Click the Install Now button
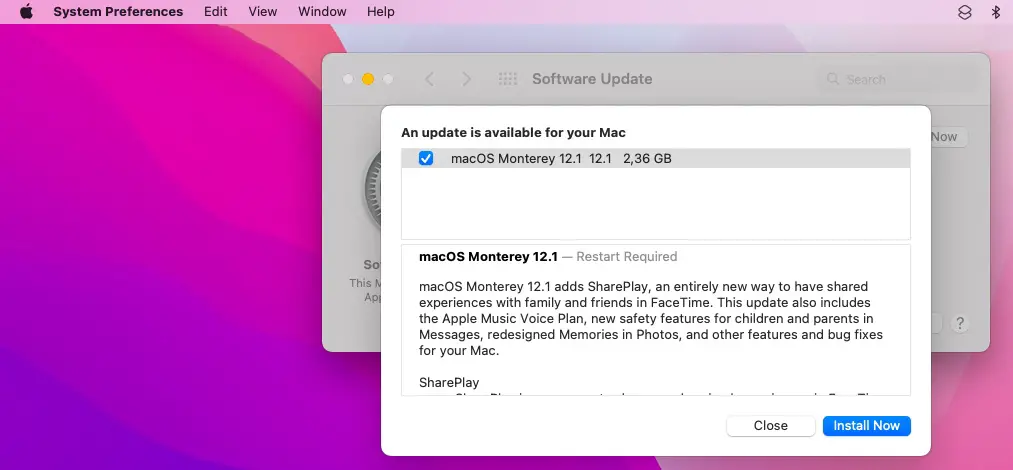1013x470 pixels. (866, 425)
